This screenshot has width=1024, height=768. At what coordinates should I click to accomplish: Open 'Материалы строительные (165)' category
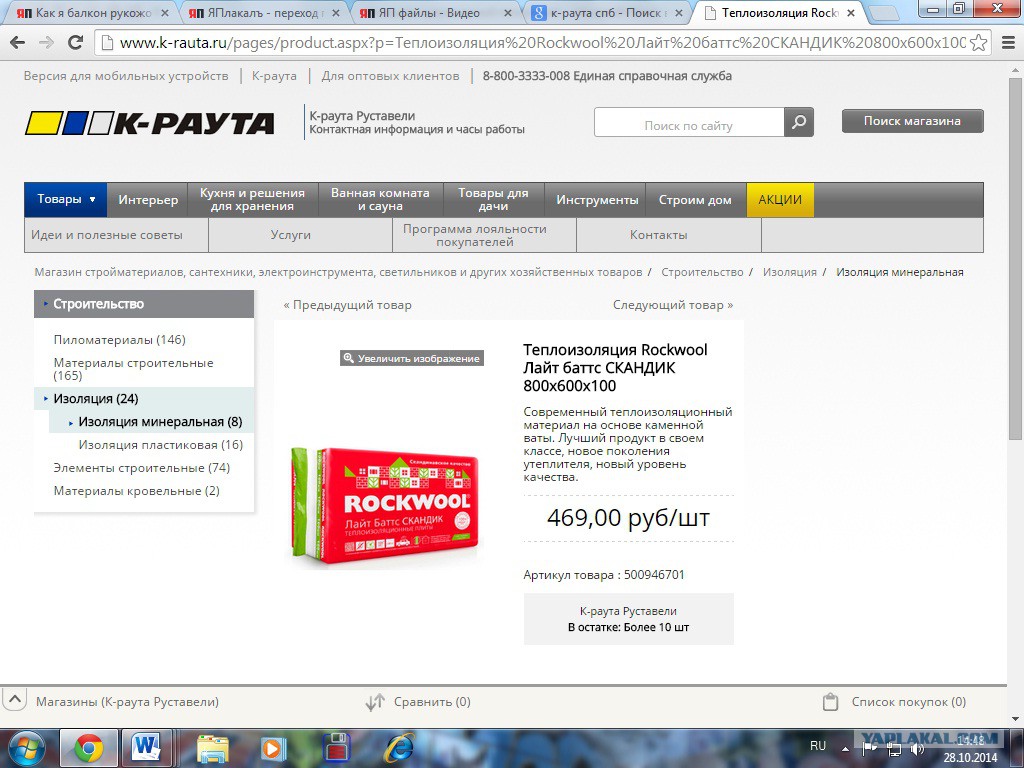coord(133,369)
